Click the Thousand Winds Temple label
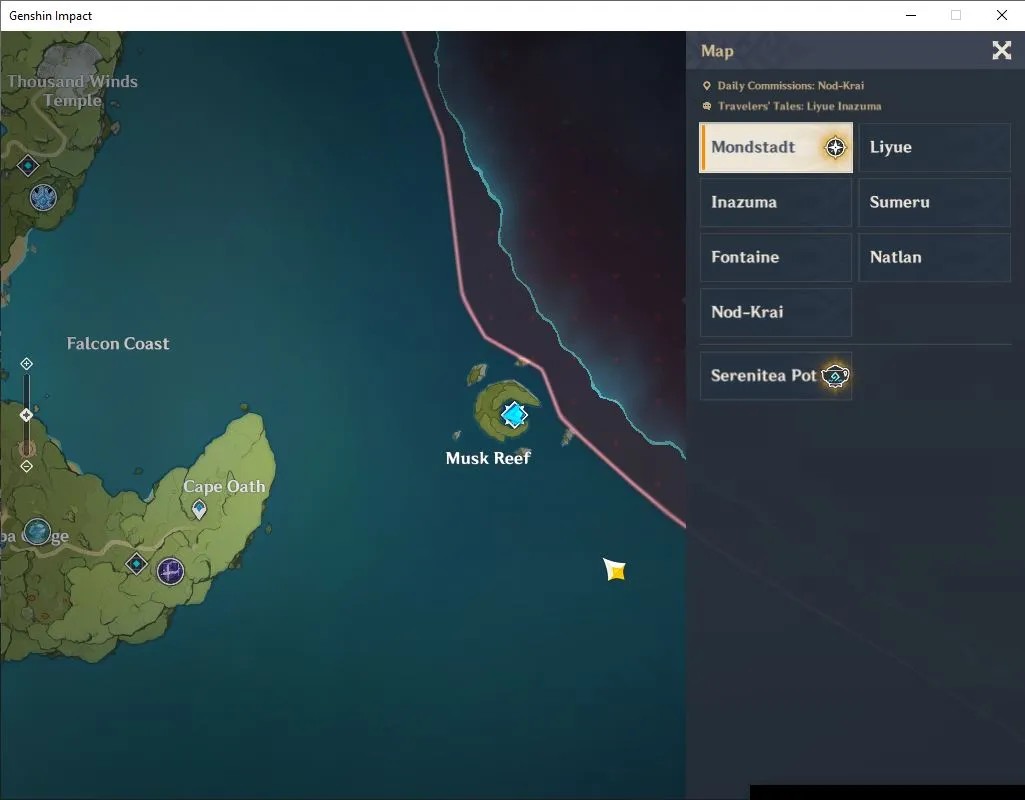 tap(73, 91)
